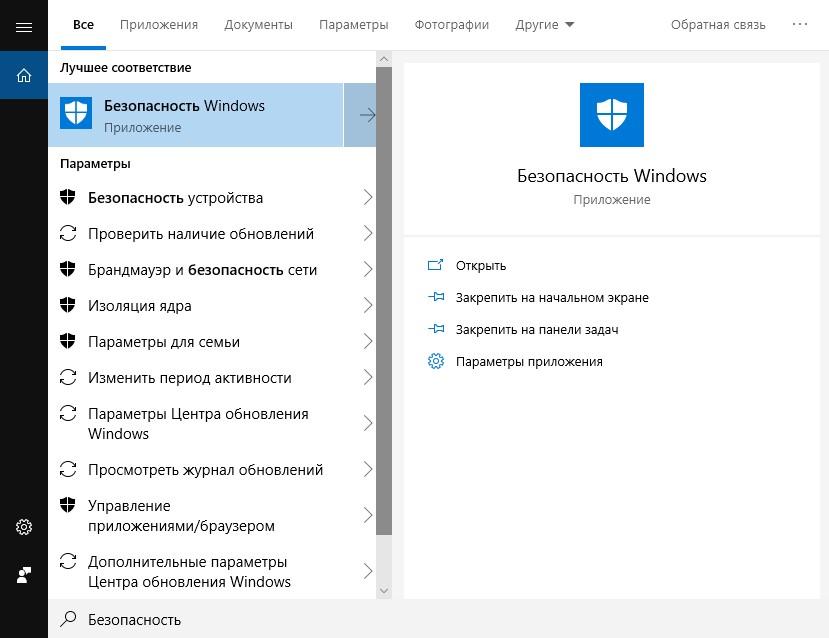Viewport: 829px width, 638px height.
Task: Click shield icon next to Параметры для семьи
Action: (x=68, y=341)
